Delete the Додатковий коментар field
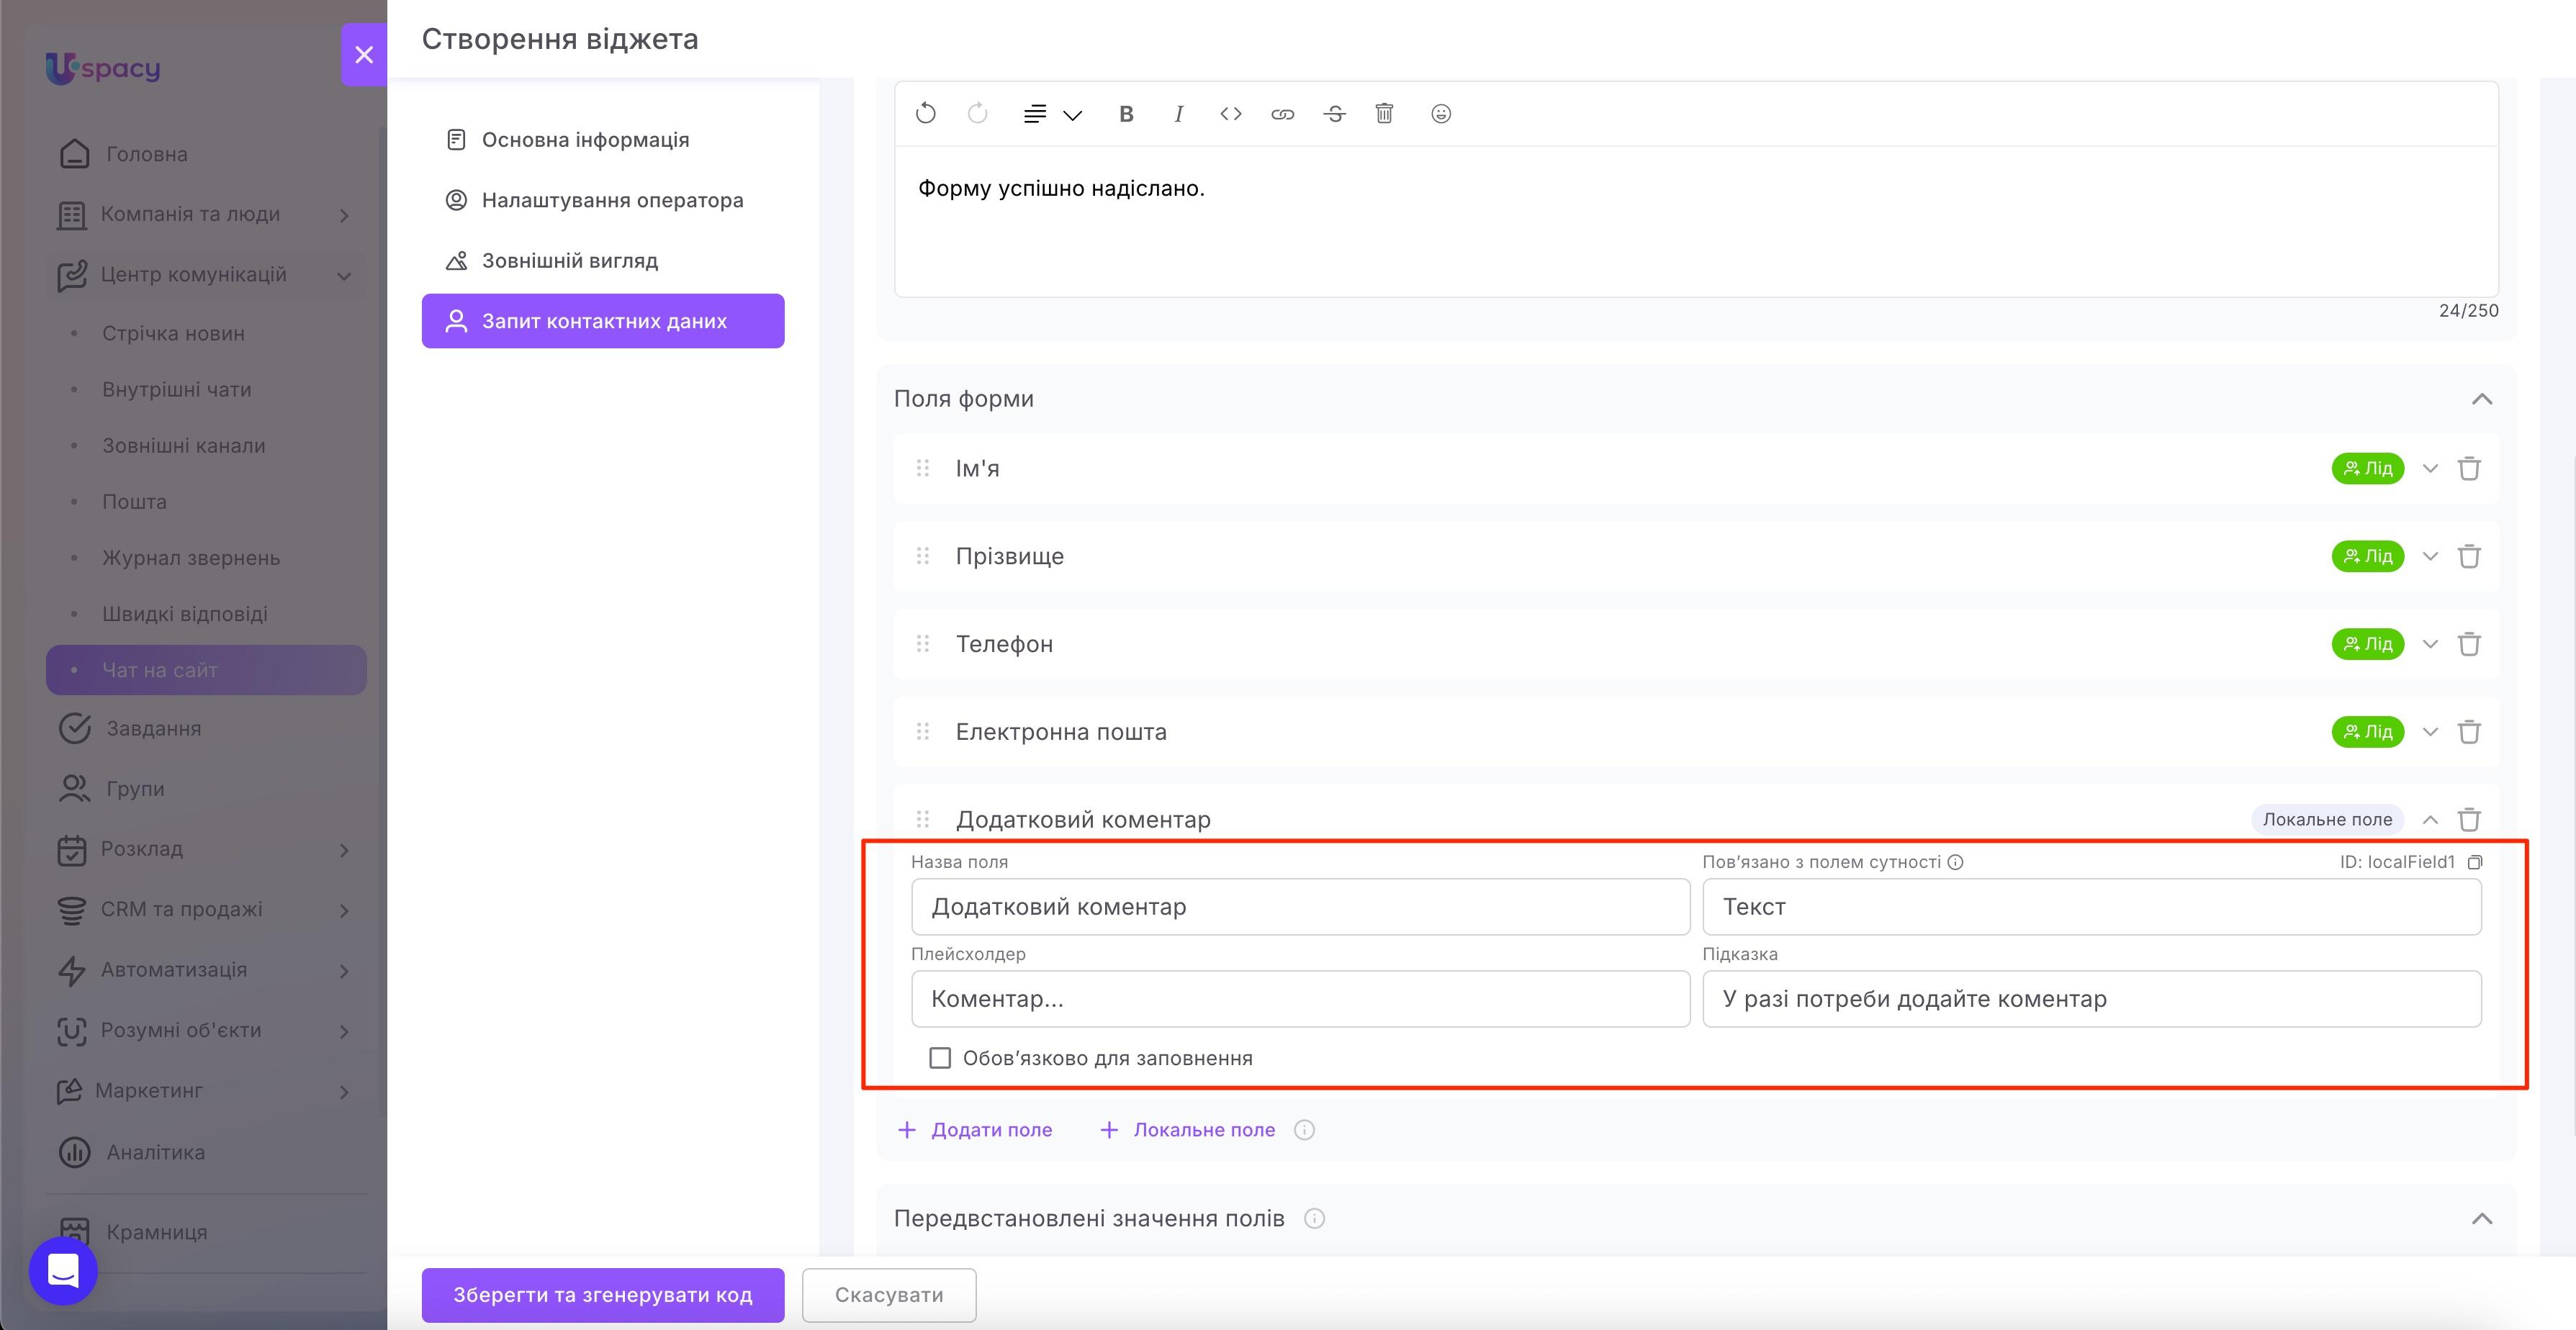2576x1330 pixels. pyautogui.click(x=2469, y=820)
